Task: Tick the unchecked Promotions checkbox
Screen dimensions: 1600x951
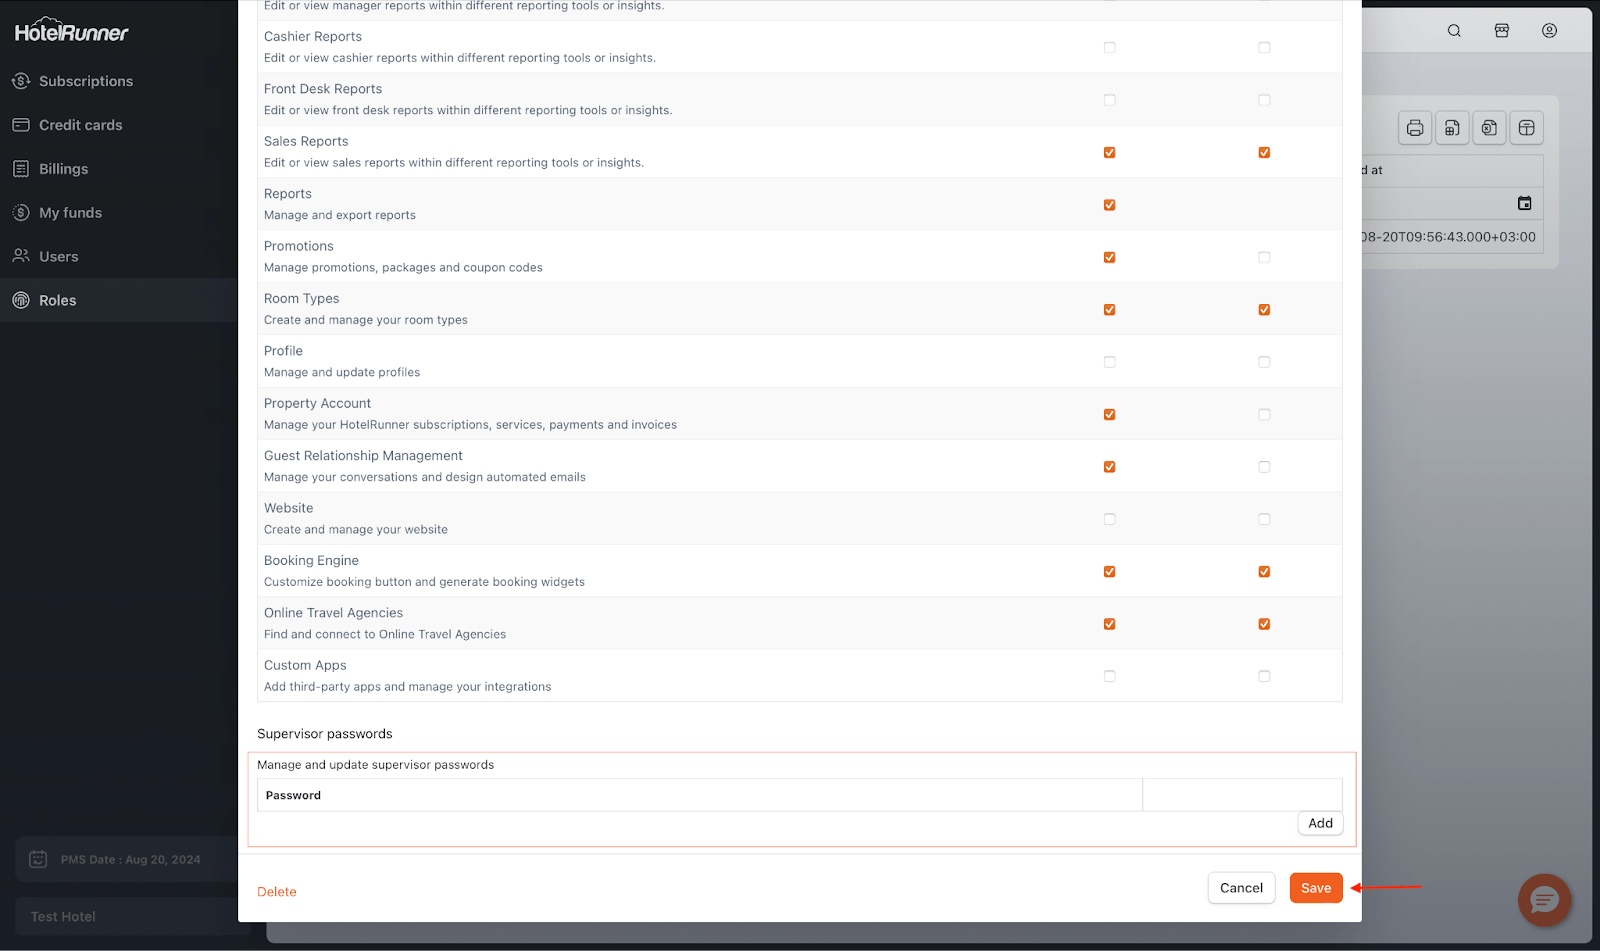Action: point(1264,258)
